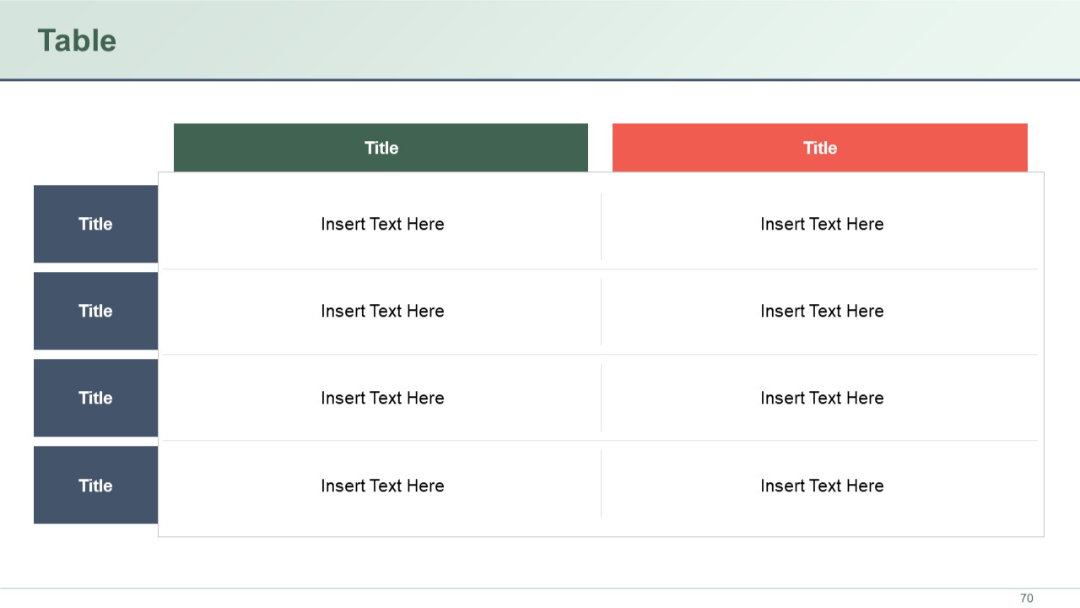Select the red column header Title
Viewport: 1080px width, 608px height.
point(820,147)
